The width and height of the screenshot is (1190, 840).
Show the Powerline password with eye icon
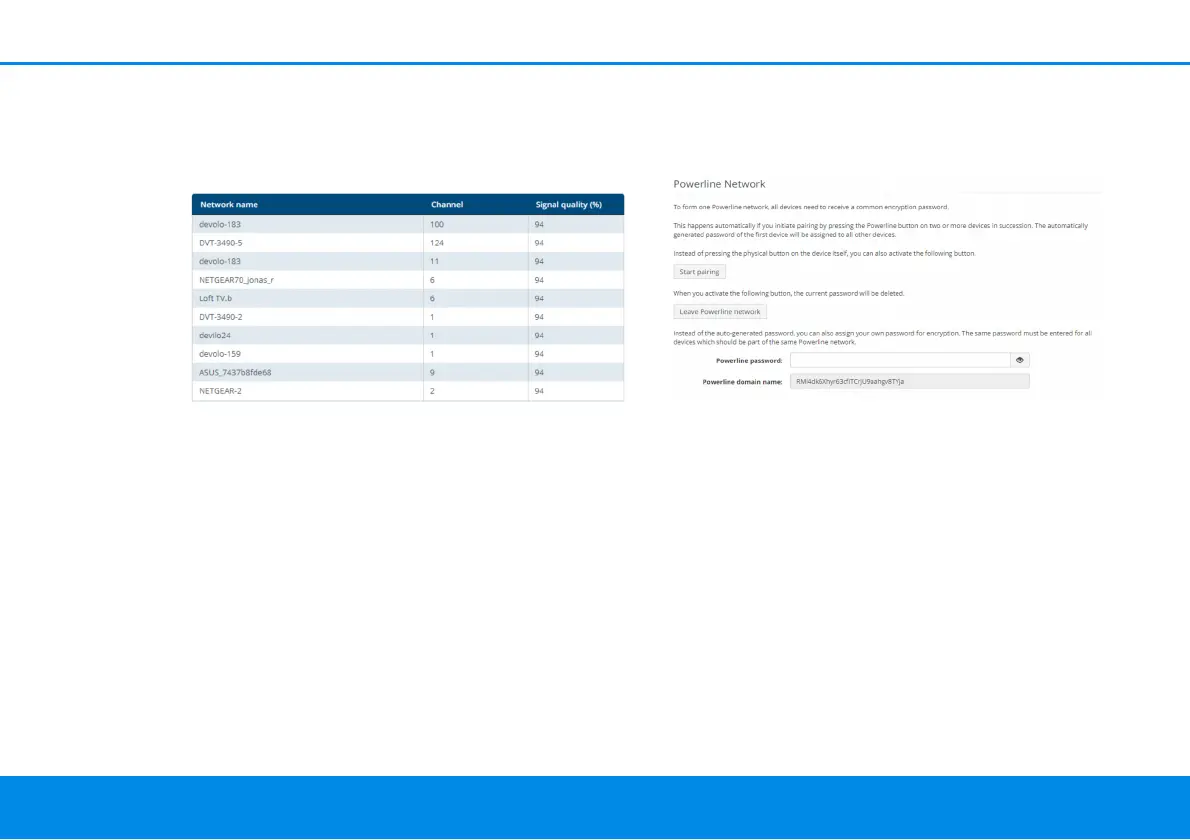click(x=1019, y=360)
